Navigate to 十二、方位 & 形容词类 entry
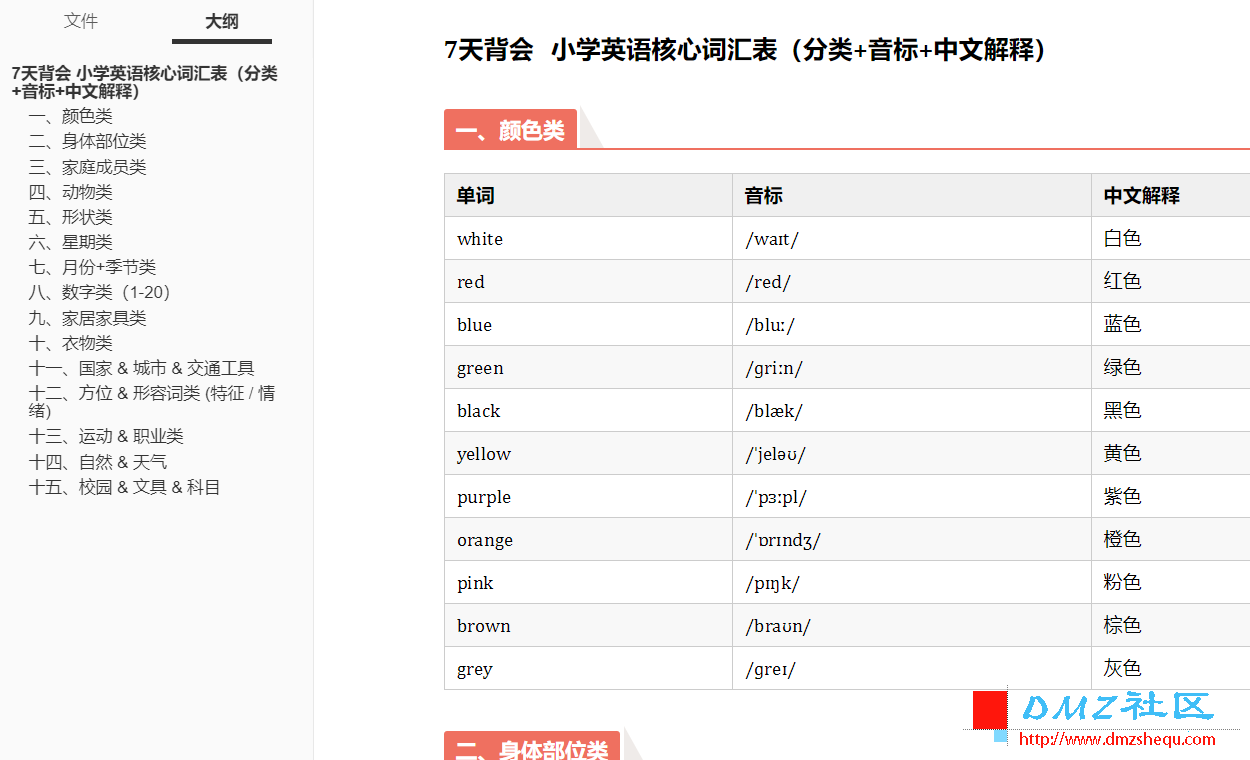The image size is (1250, 760). point(151,401)
